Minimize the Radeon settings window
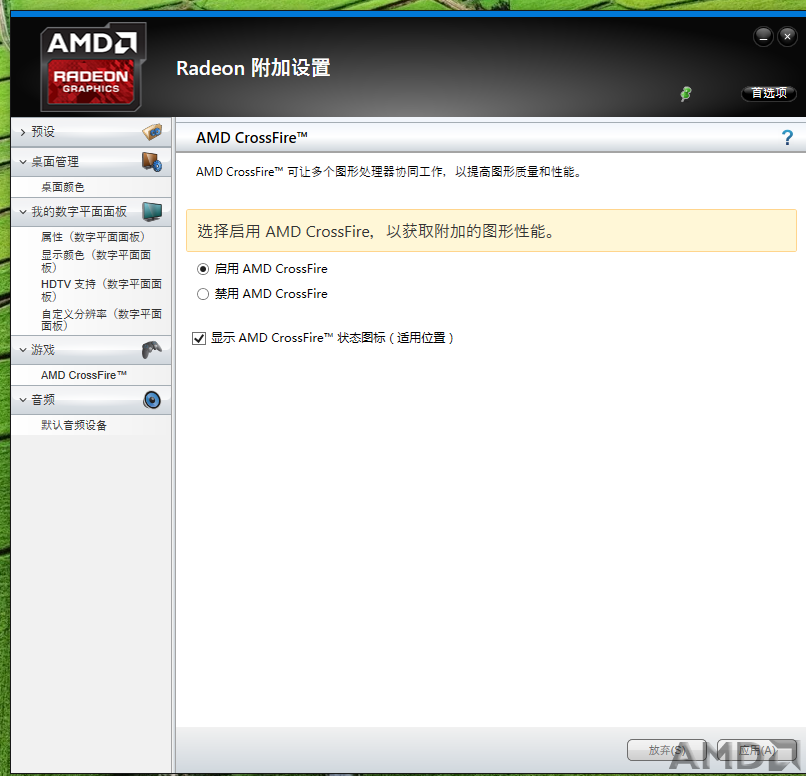Viewport: 806px width, 776px height. tap(763, 37)
